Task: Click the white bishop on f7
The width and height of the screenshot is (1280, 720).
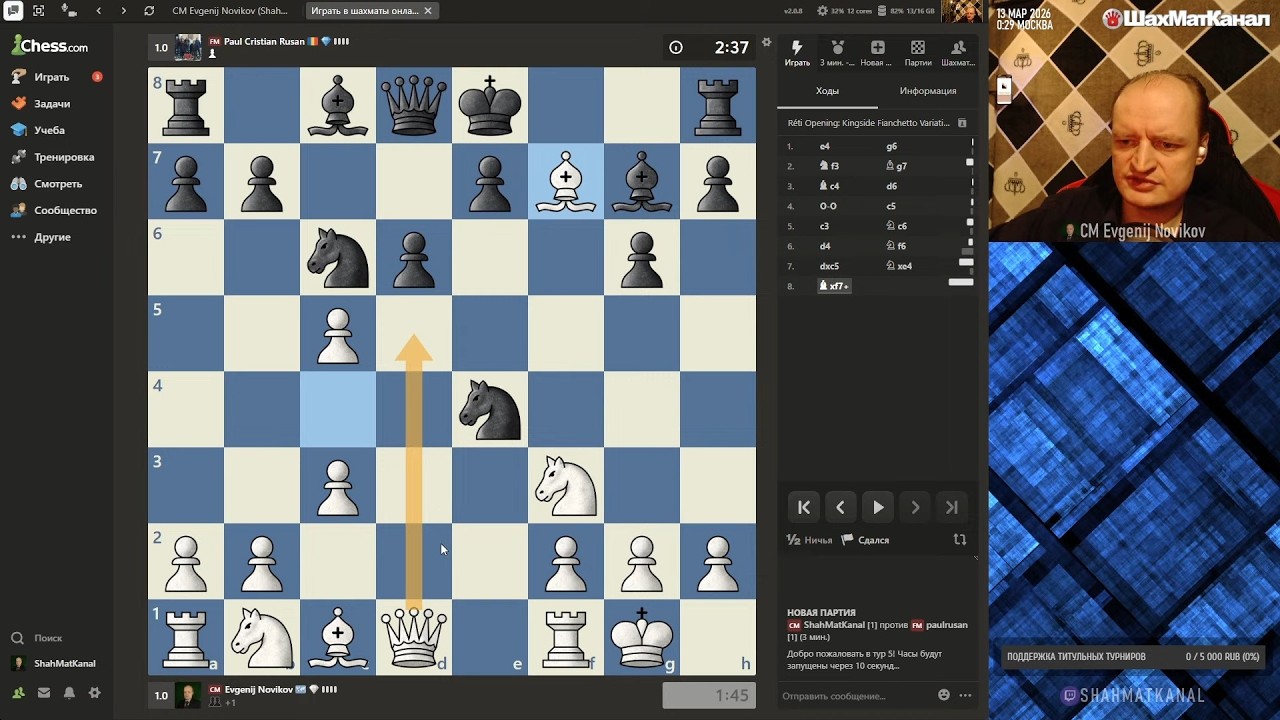Action: (566, 181)
